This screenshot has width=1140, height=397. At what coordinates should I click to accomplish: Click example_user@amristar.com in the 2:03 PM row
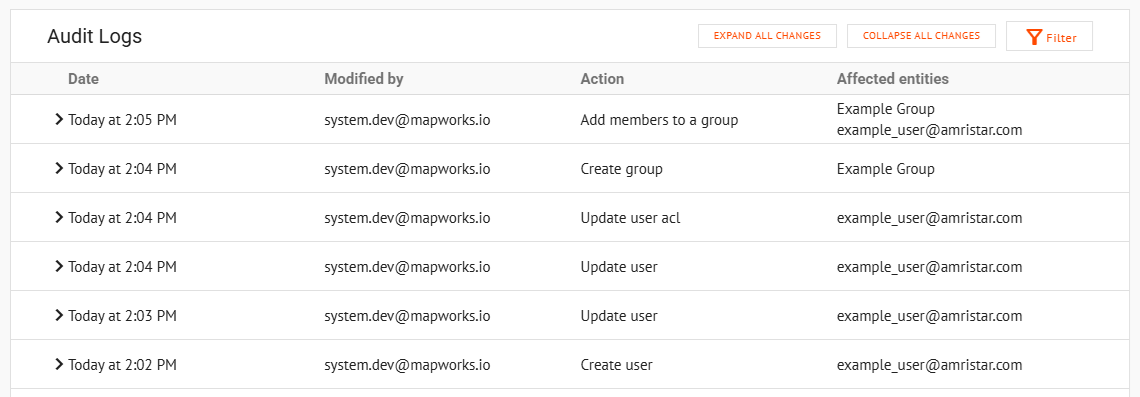tap(930, 316)
